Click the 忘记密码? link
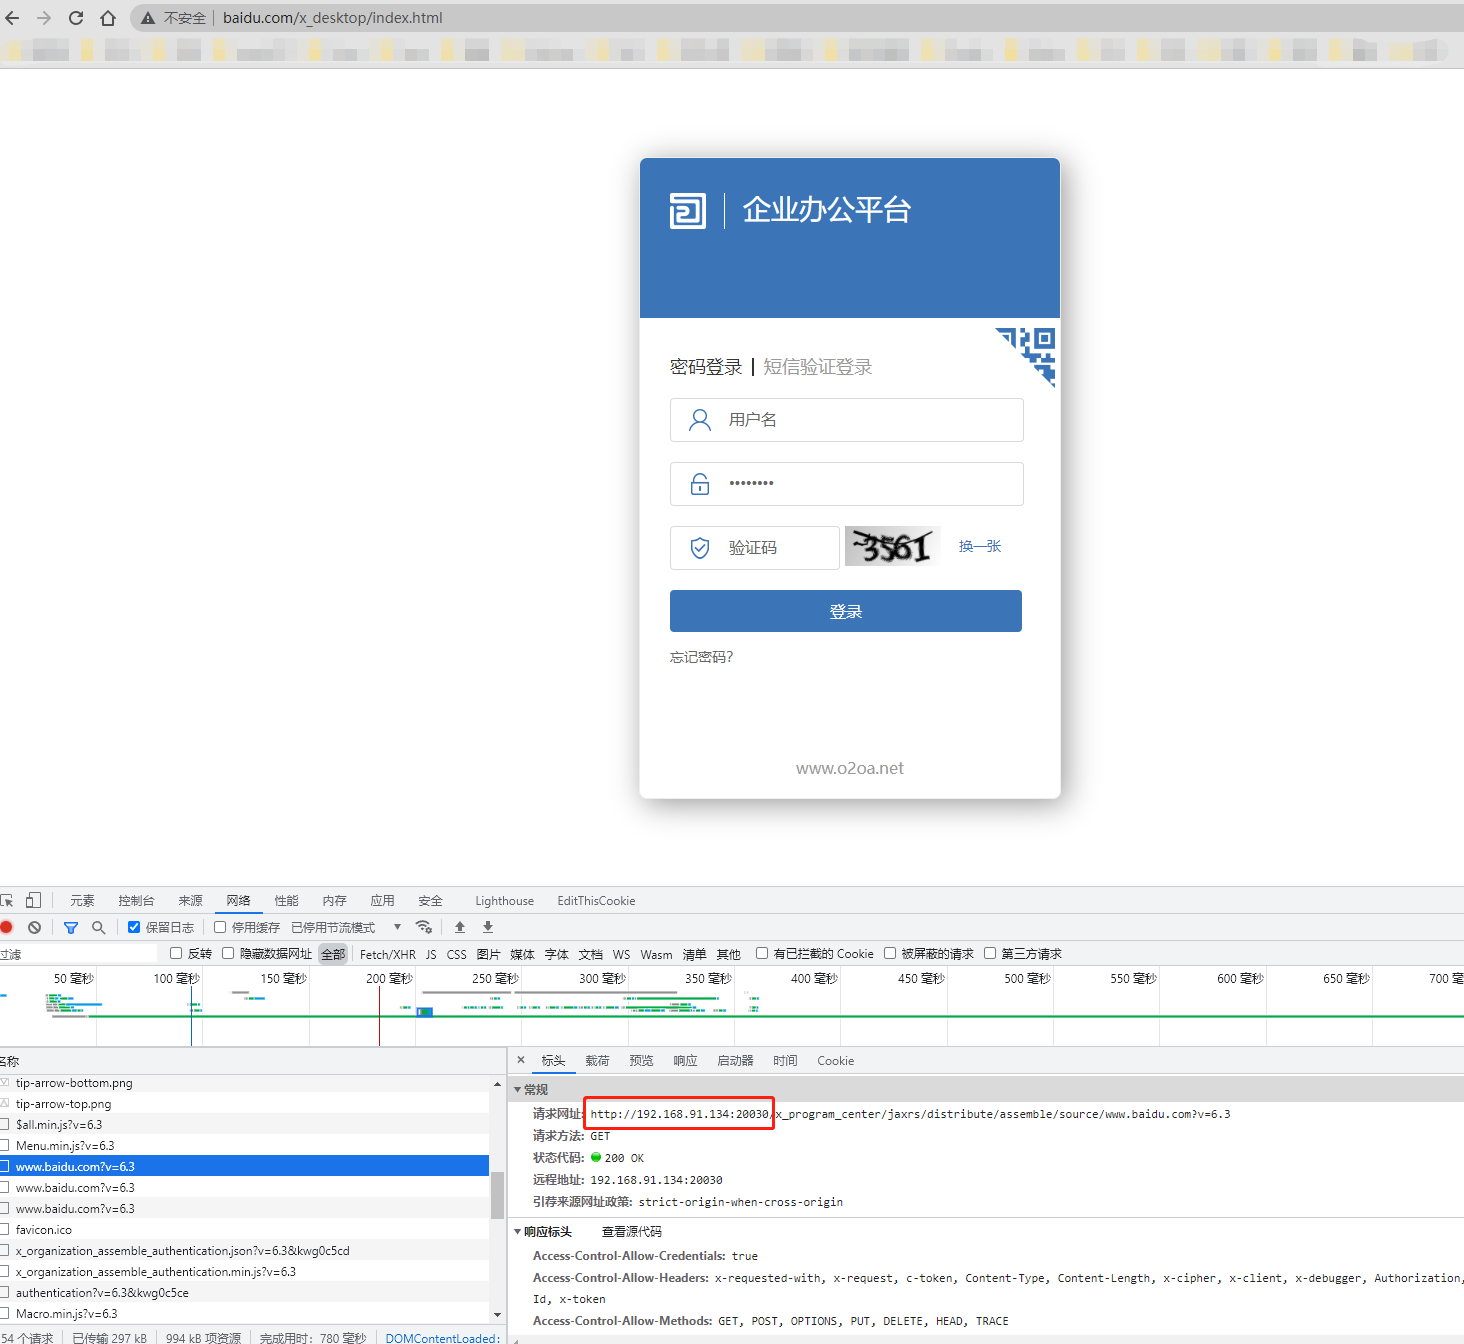This screenshot has width=1464, height=1344. (x=701, y=657)
